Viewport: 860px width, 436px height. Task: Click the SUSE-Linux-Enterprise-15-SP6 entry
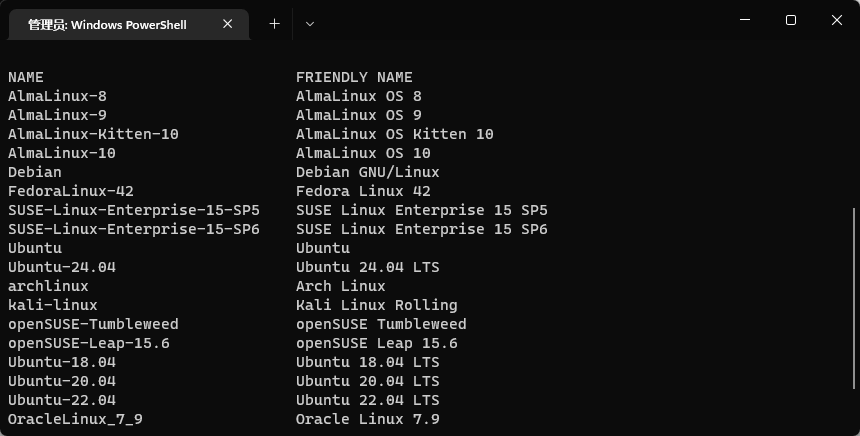point(134,229)
